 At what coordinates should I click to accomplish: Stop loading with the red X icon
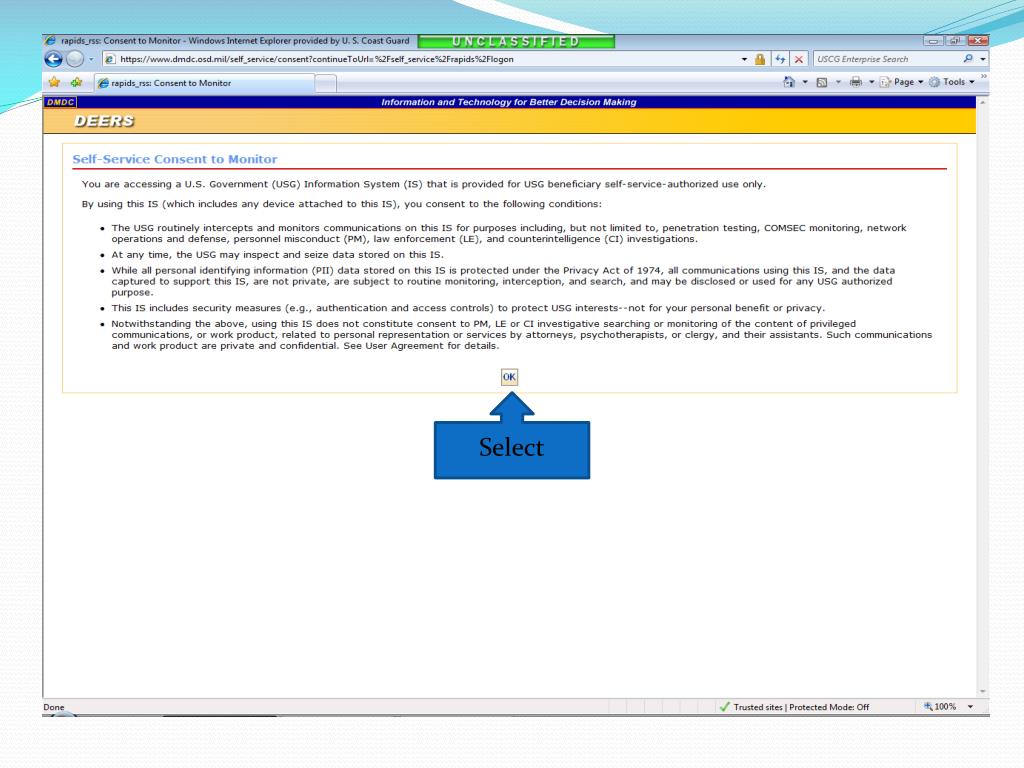coord(799,59)
